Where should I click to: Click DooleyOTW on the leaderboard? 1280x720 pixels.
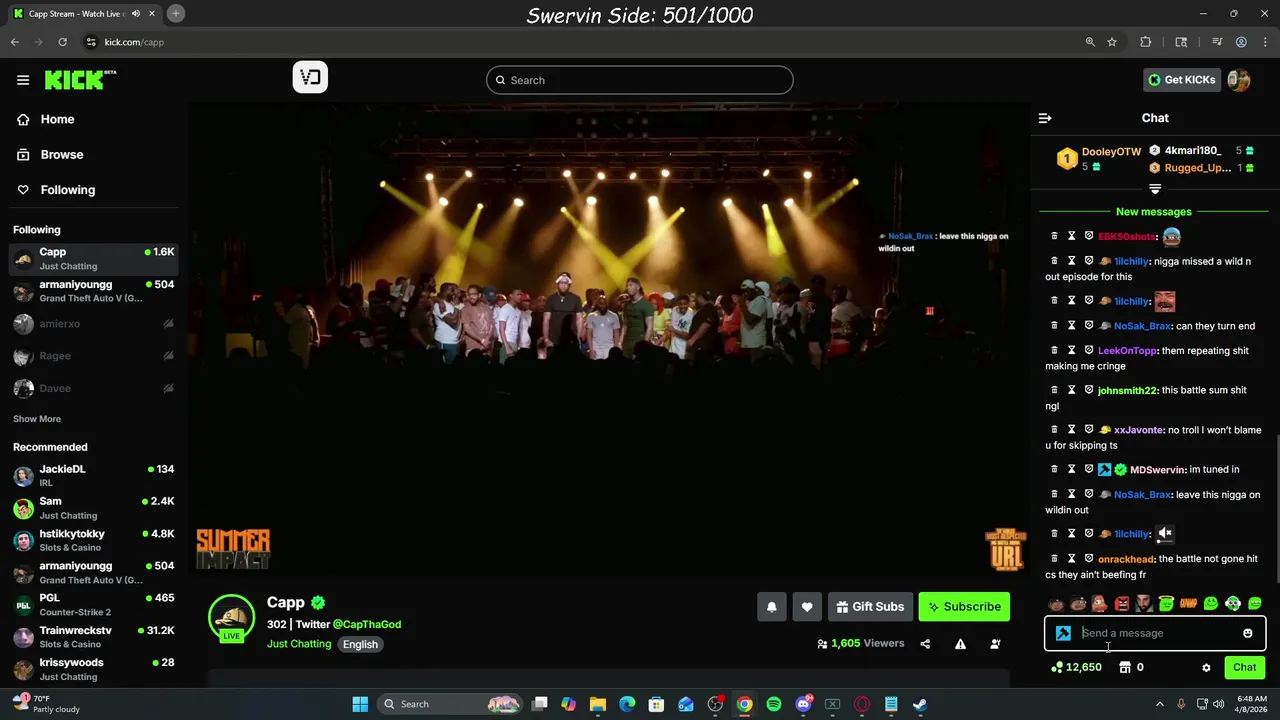(x=1111, y=152)
